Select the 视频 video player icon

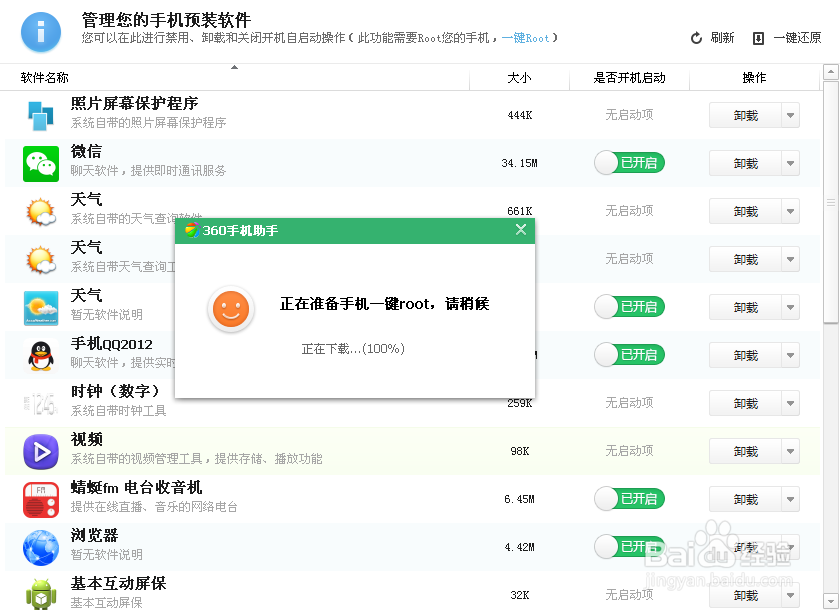(41, 451)
